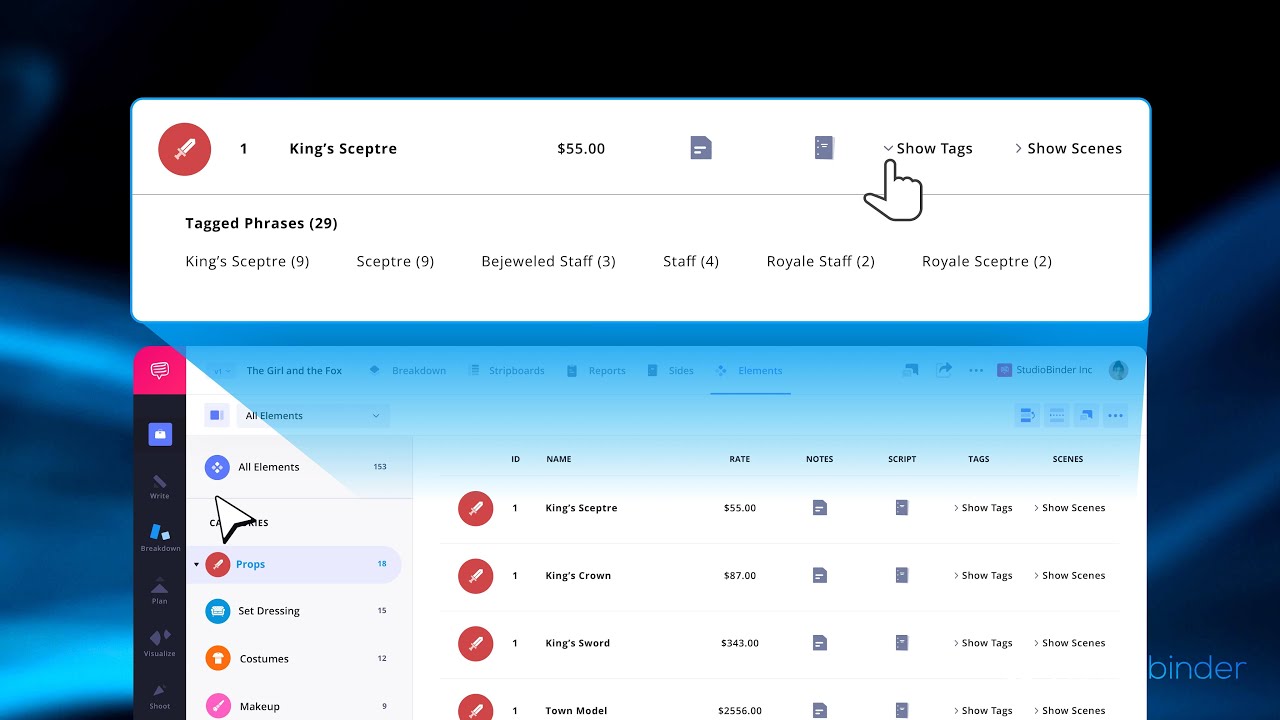The image size is (1280, 720).
Task: Open the All Elements dropdown filter
Action: pos(313,415)
